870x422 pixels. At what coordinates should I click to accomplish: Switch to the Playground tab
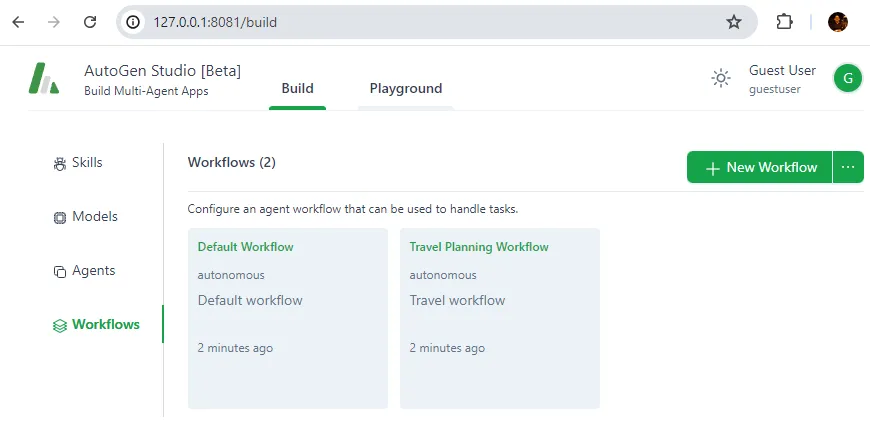tap(406, 89)
